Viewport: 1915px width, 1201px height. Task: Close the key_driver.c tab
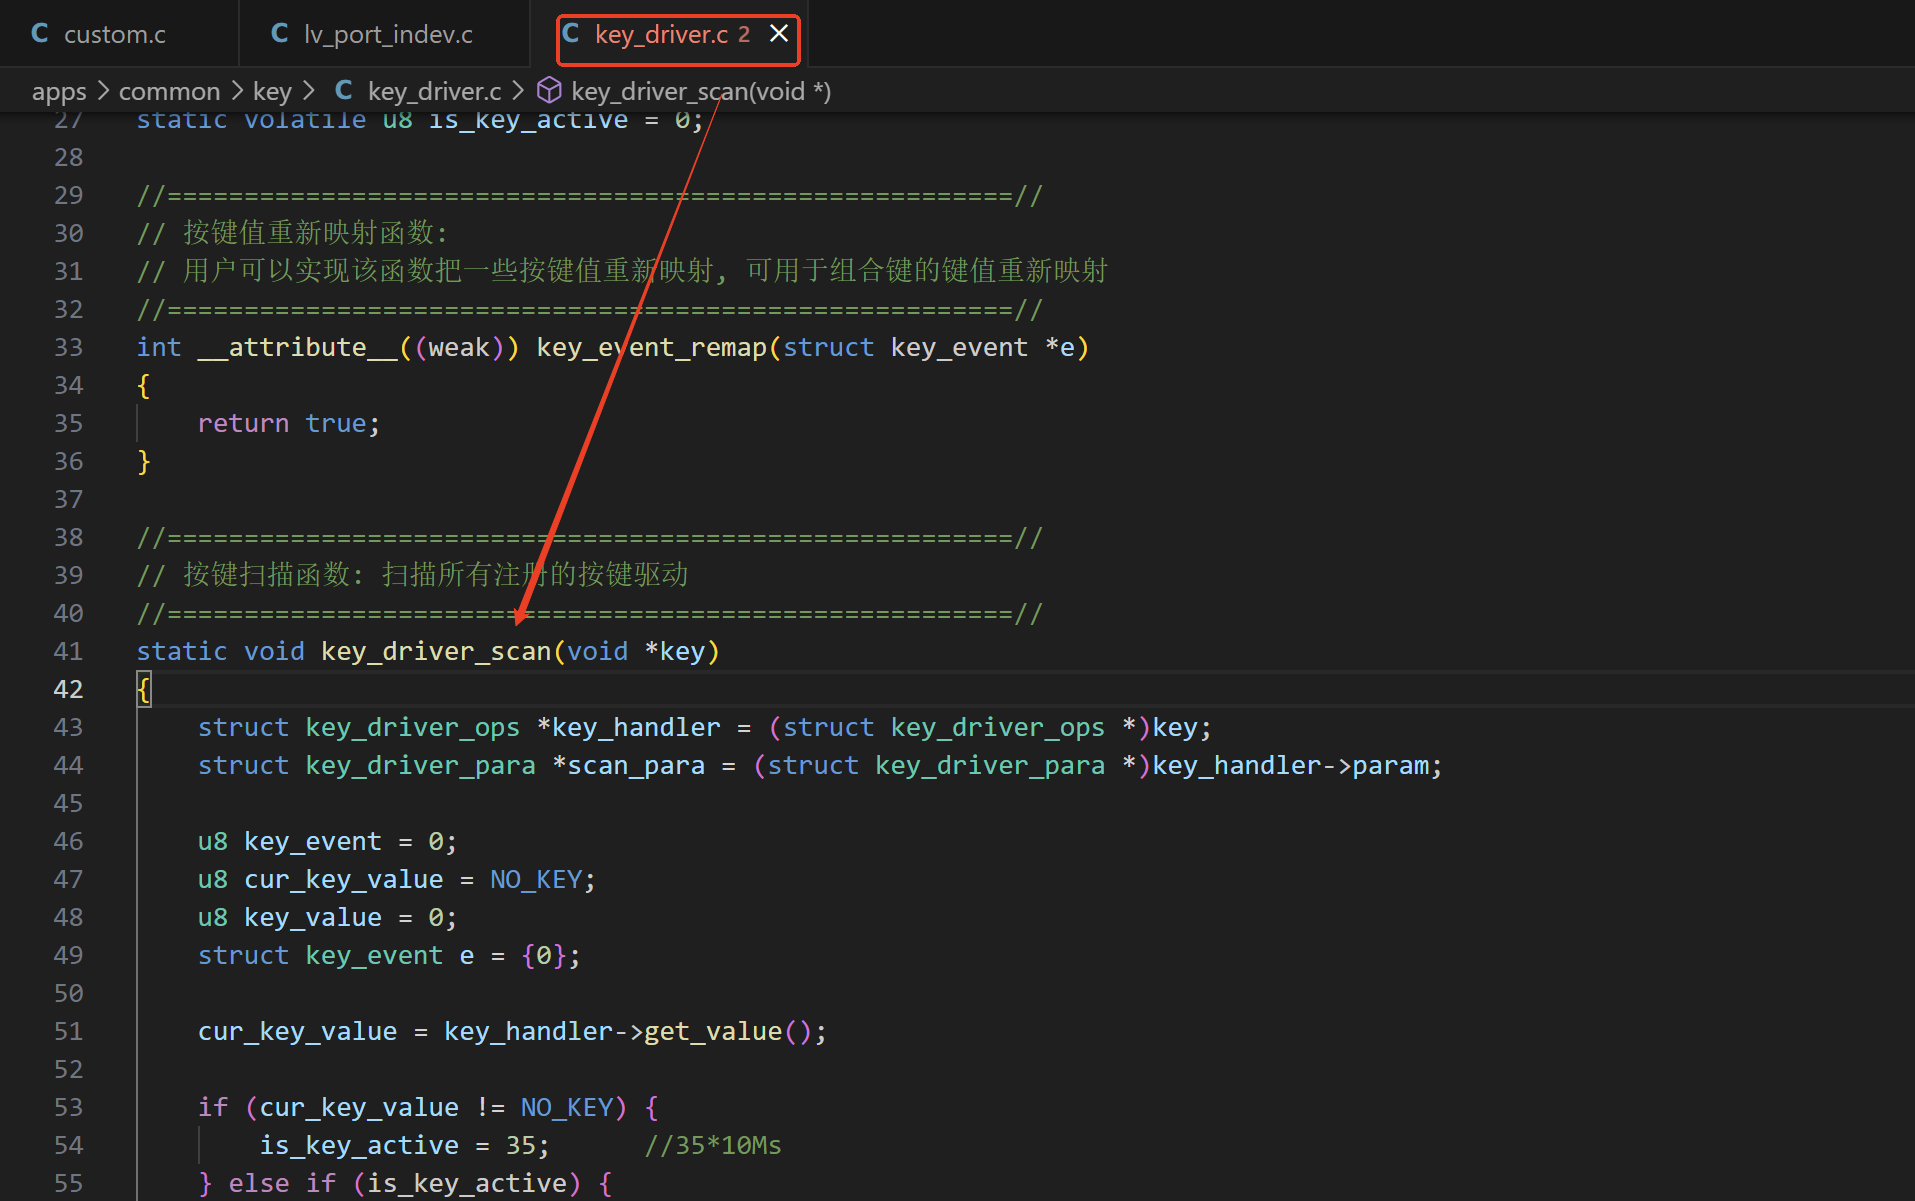779,34
